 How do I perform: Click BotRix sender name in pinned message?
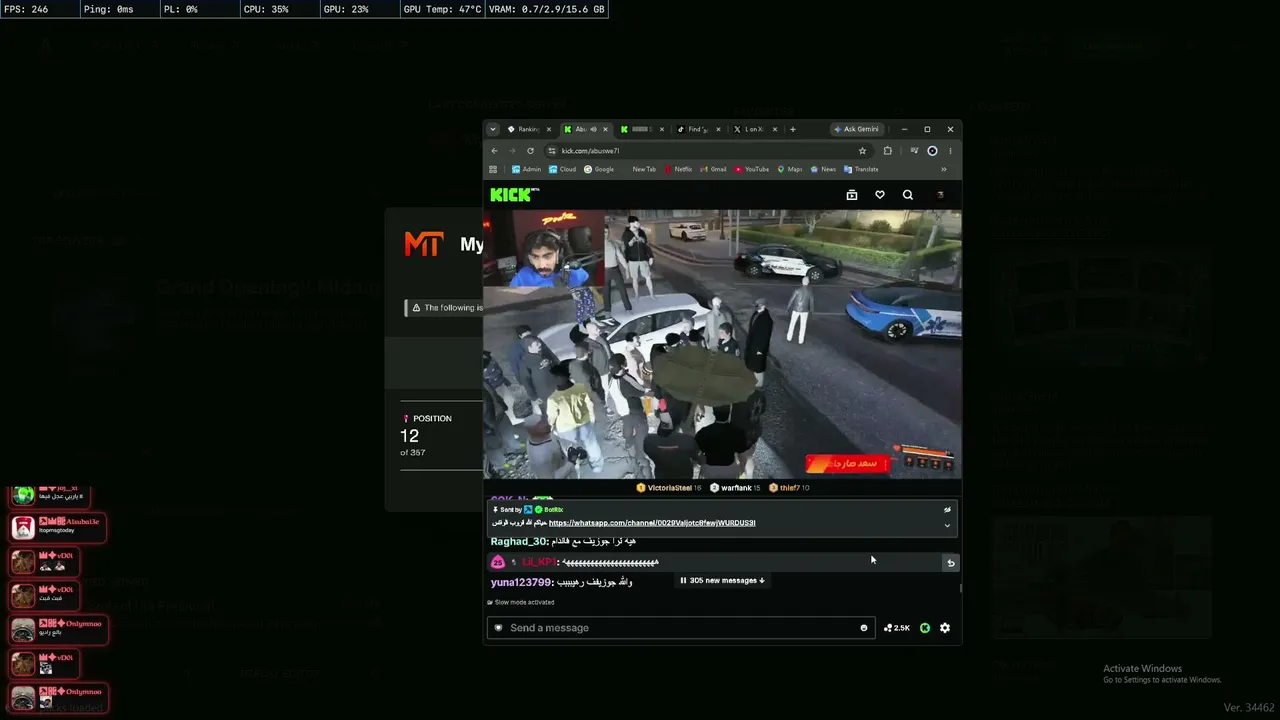tap(554, 510)
